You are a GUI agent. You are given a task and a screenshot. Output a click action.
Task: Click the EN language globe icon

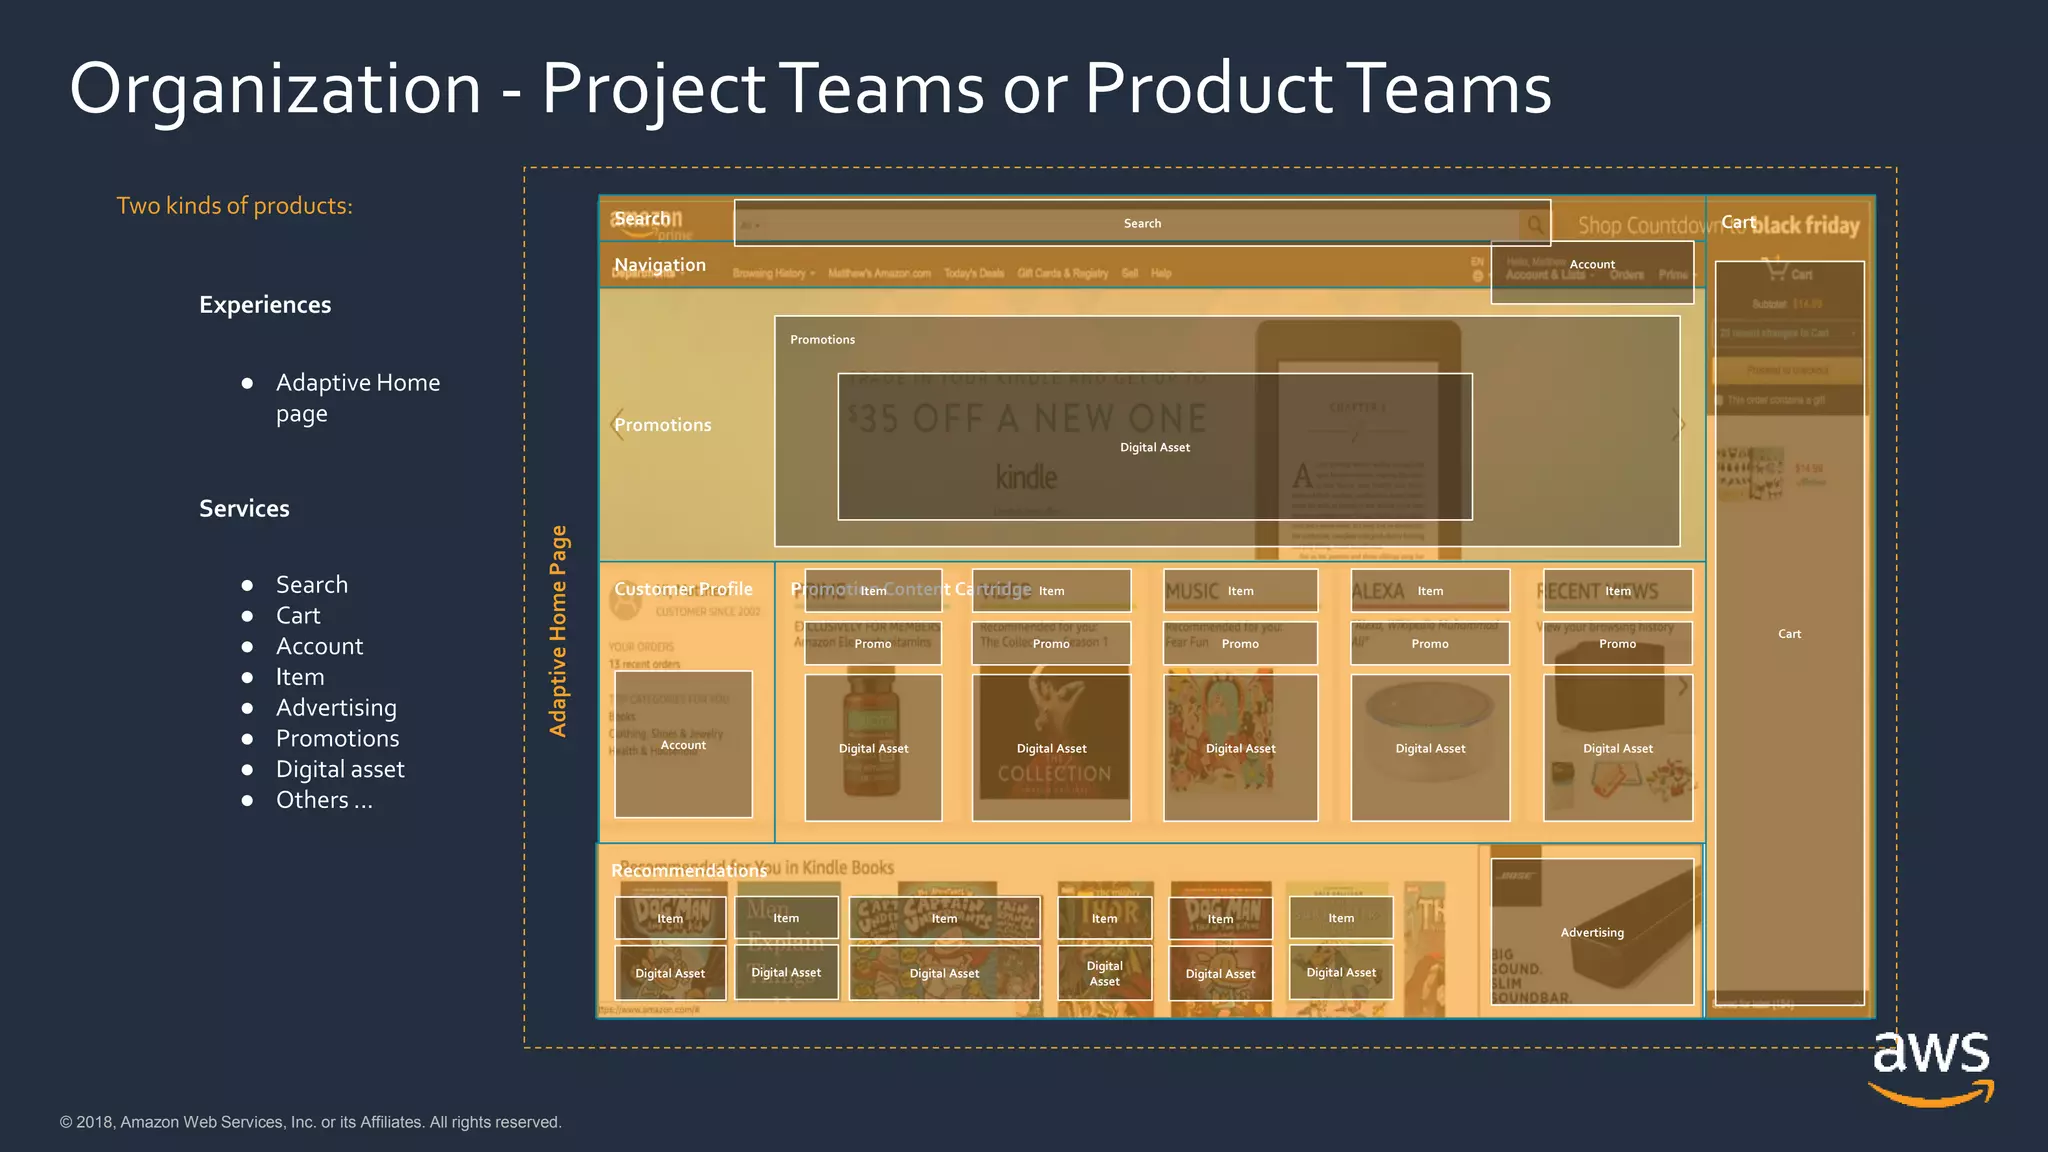1478,276
